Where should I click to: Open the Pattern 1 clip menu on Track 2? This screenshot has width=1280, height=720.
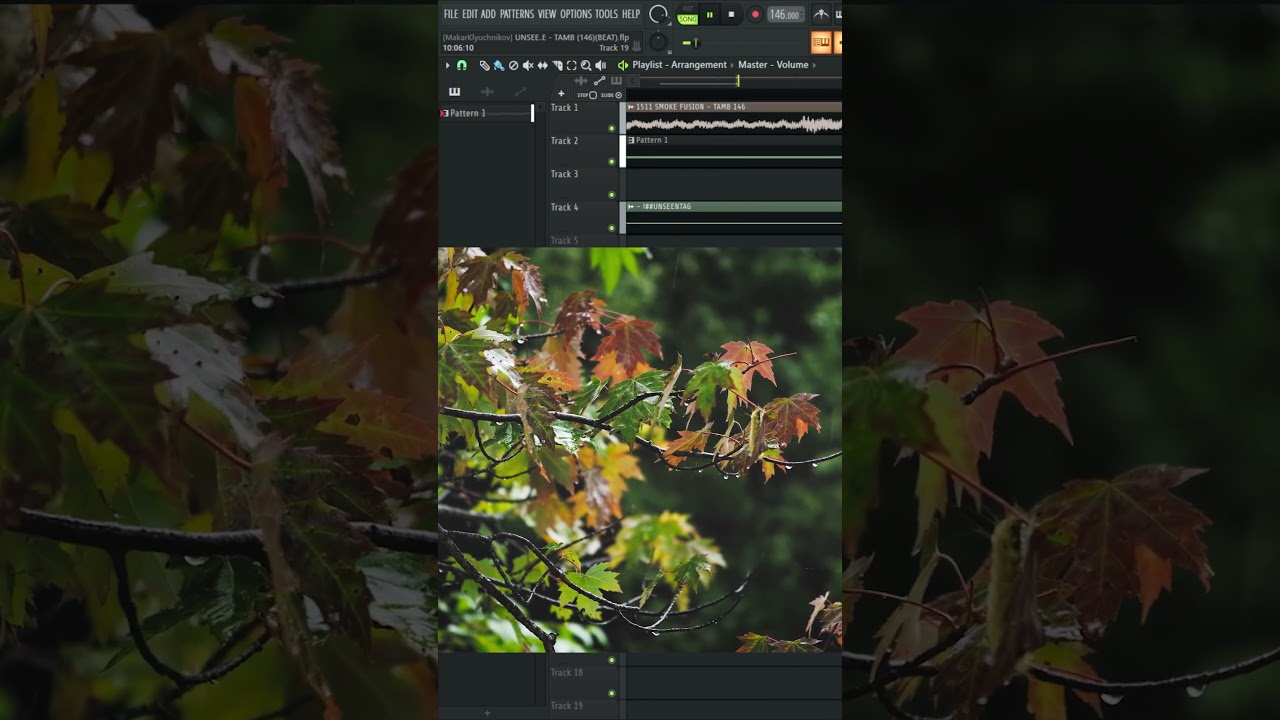(x=631, y=140)
